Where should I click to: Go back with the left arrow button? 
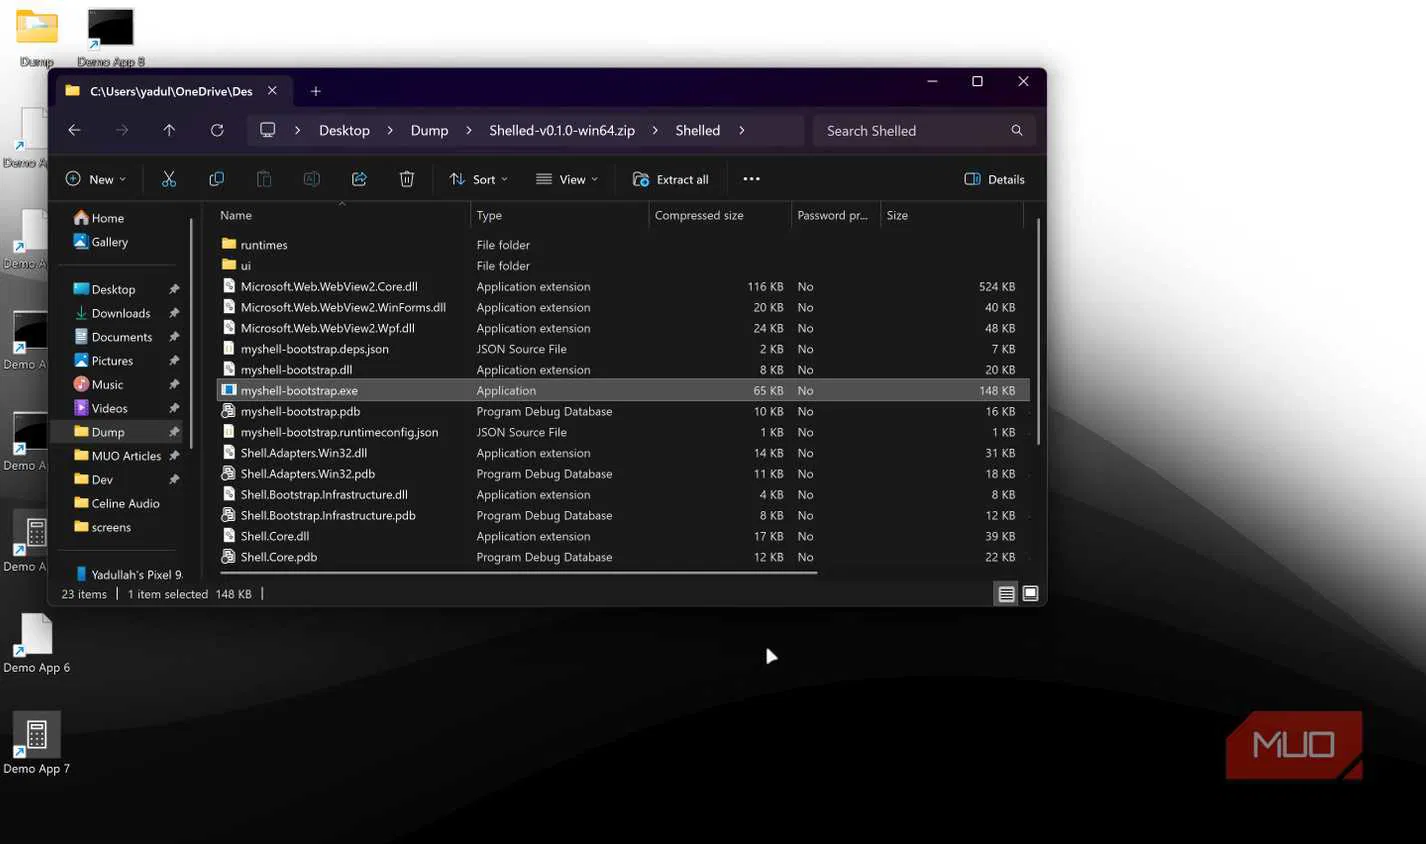click(74, 130)
